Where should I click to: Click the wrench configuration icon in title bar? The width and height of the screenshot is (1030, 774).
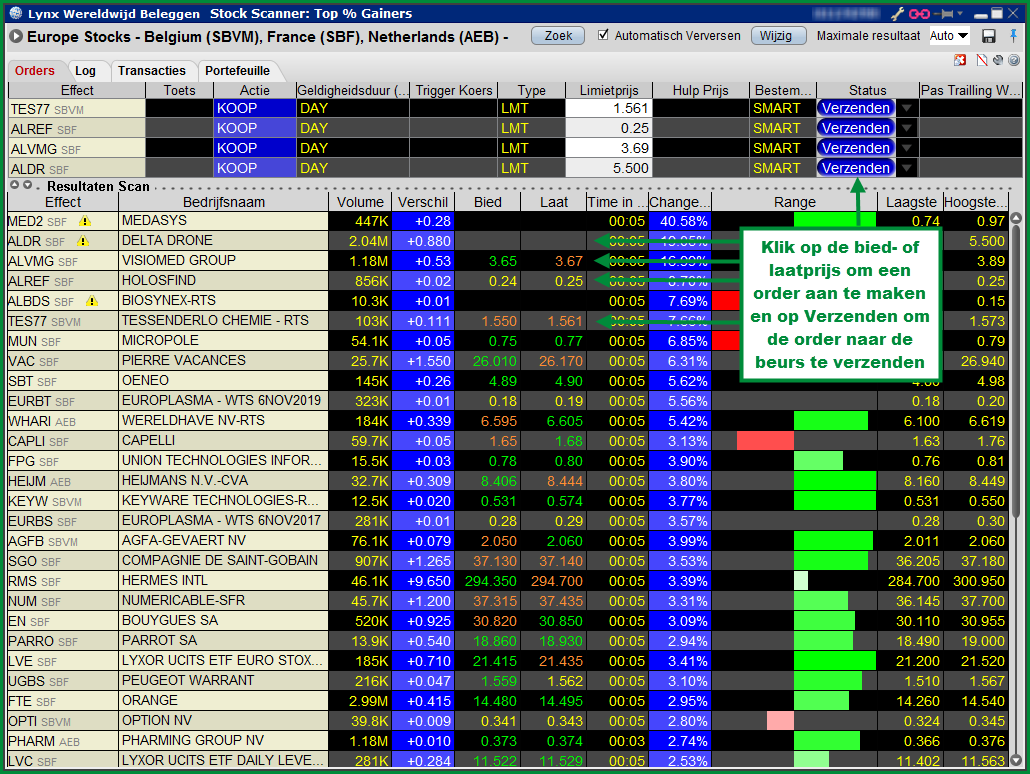897,13
